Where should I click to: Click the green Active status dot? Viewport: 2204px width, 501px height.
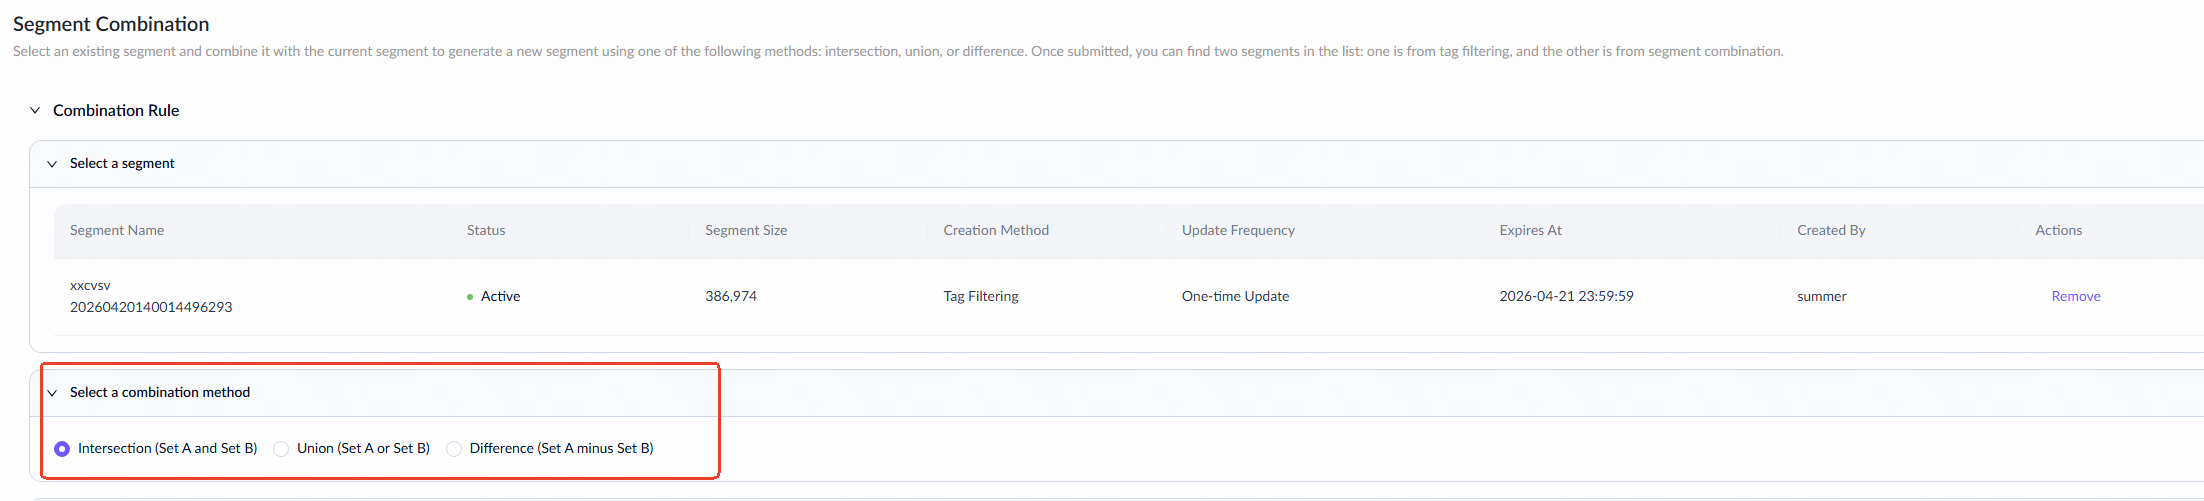470,297
